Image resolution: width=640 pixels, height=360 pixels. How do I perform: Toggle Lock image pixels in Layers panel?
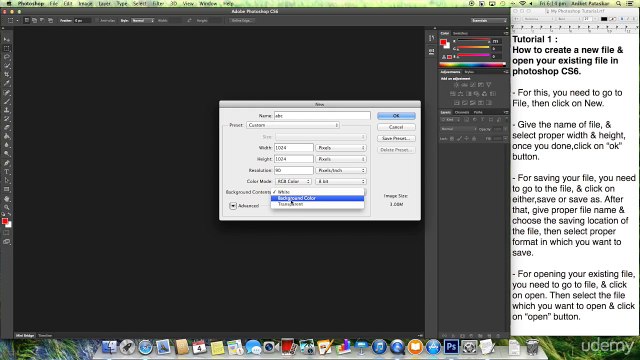(459, 139)
